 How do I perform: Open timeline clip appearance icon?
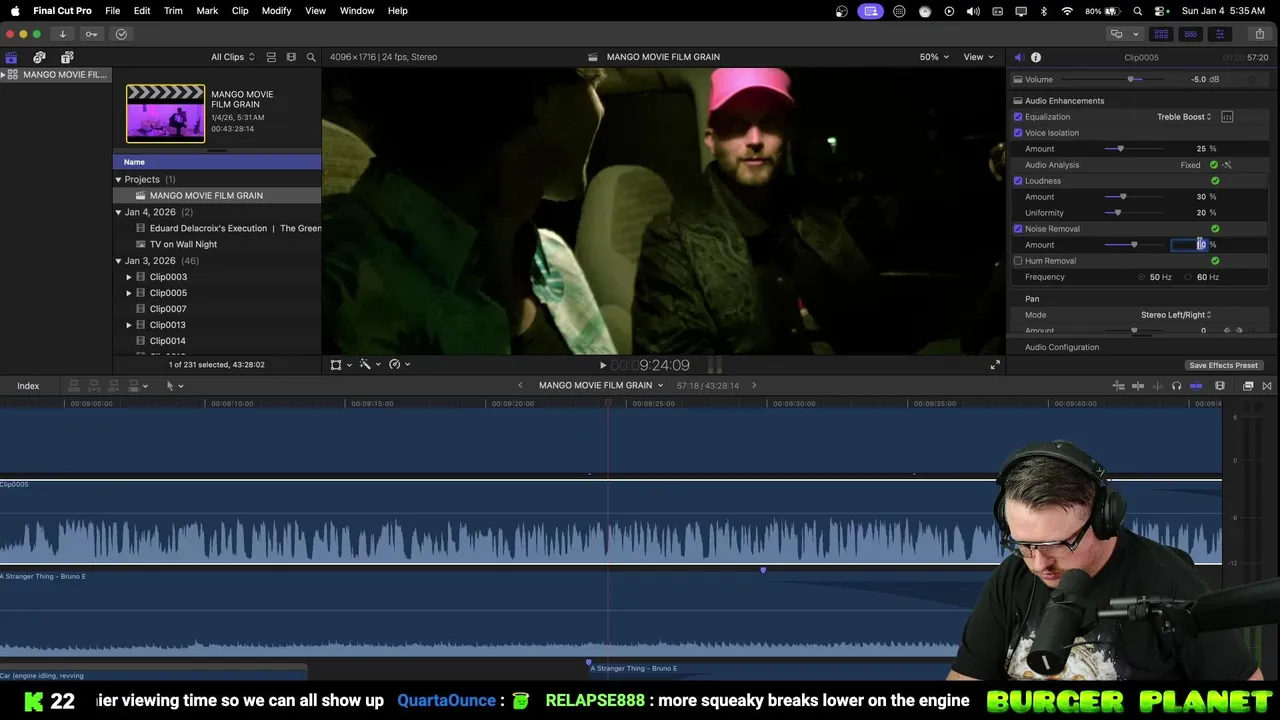click(x=1219, y=386)
